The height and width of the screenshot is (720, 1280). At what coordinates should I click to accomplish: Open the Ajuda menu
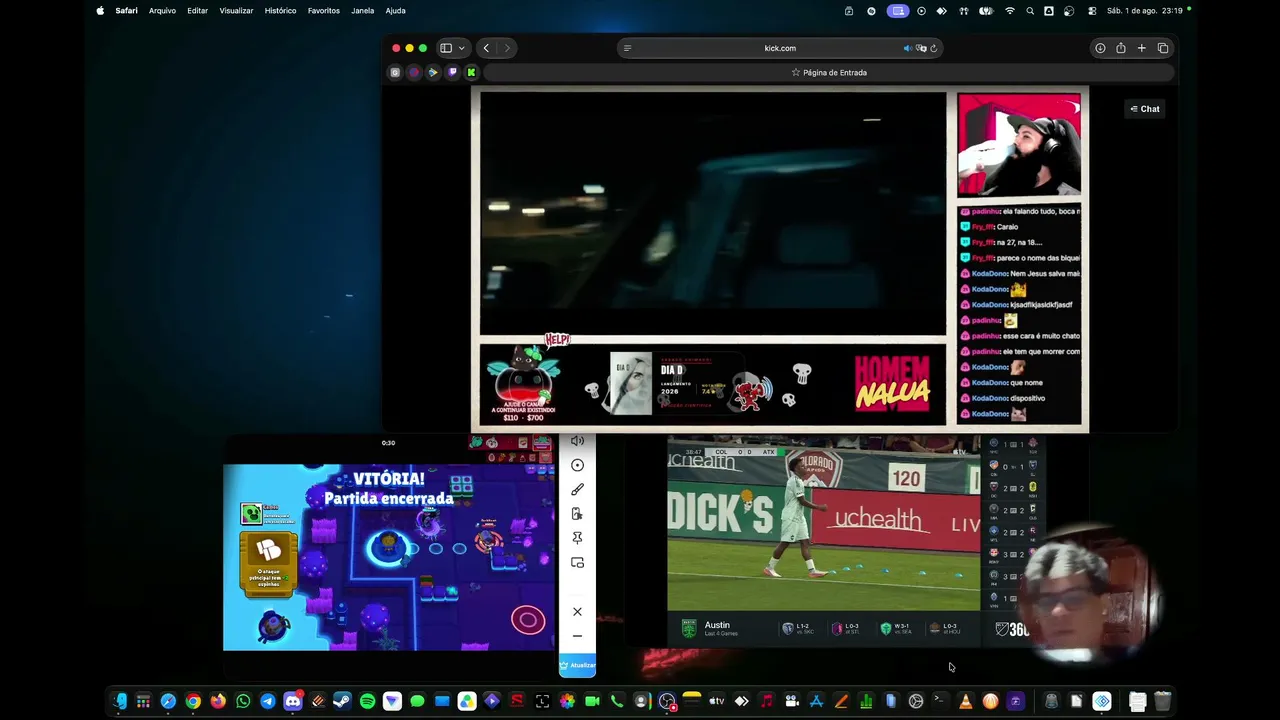coord(395,11)
